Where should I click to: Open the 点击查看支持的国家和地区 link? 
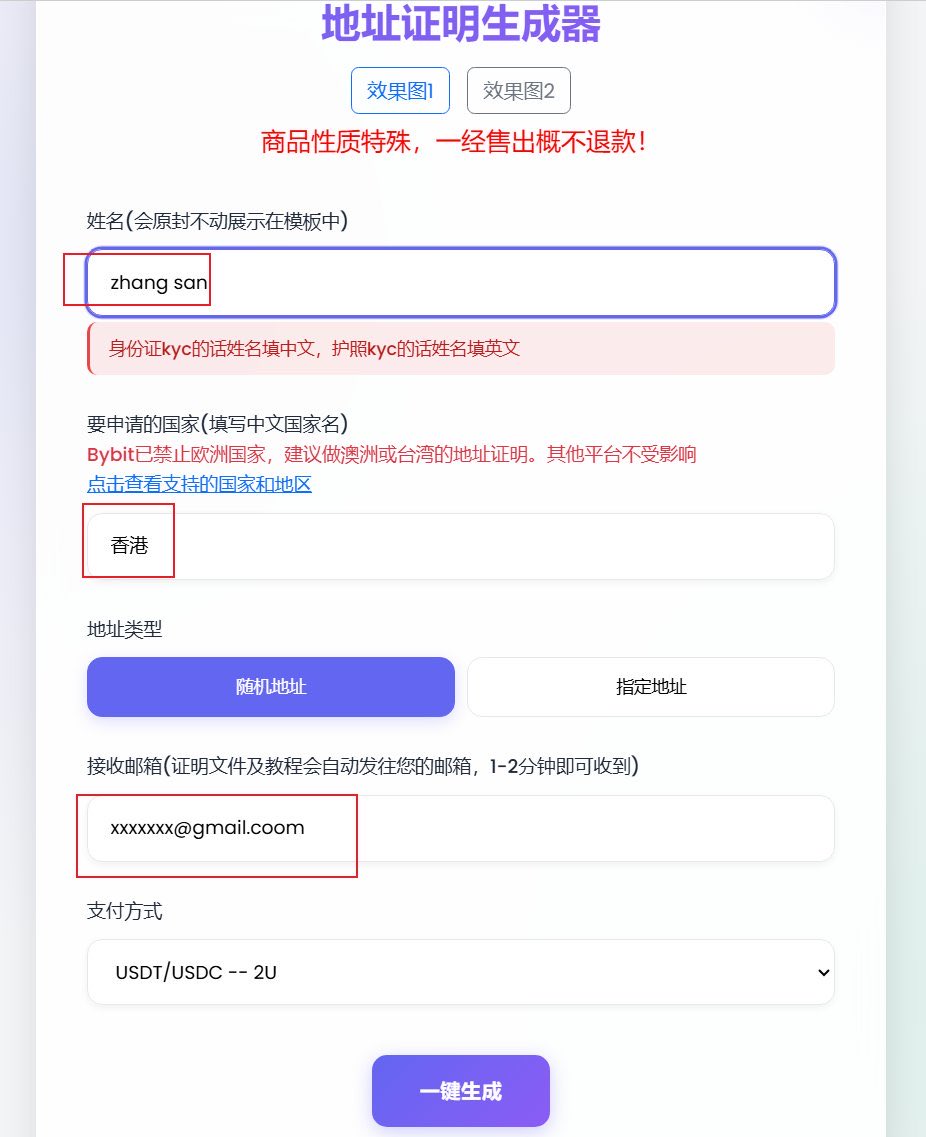click(x=199, y=484)
